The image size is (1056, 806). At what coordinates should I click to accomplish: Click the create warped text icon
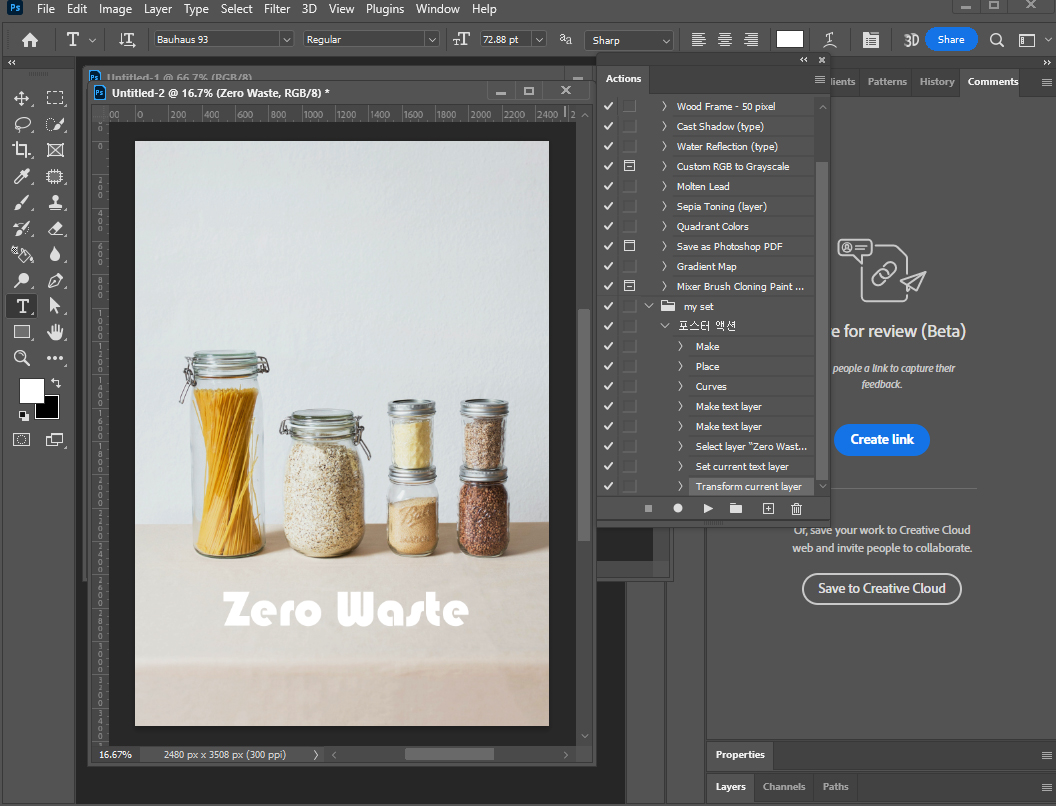(830, 40)
